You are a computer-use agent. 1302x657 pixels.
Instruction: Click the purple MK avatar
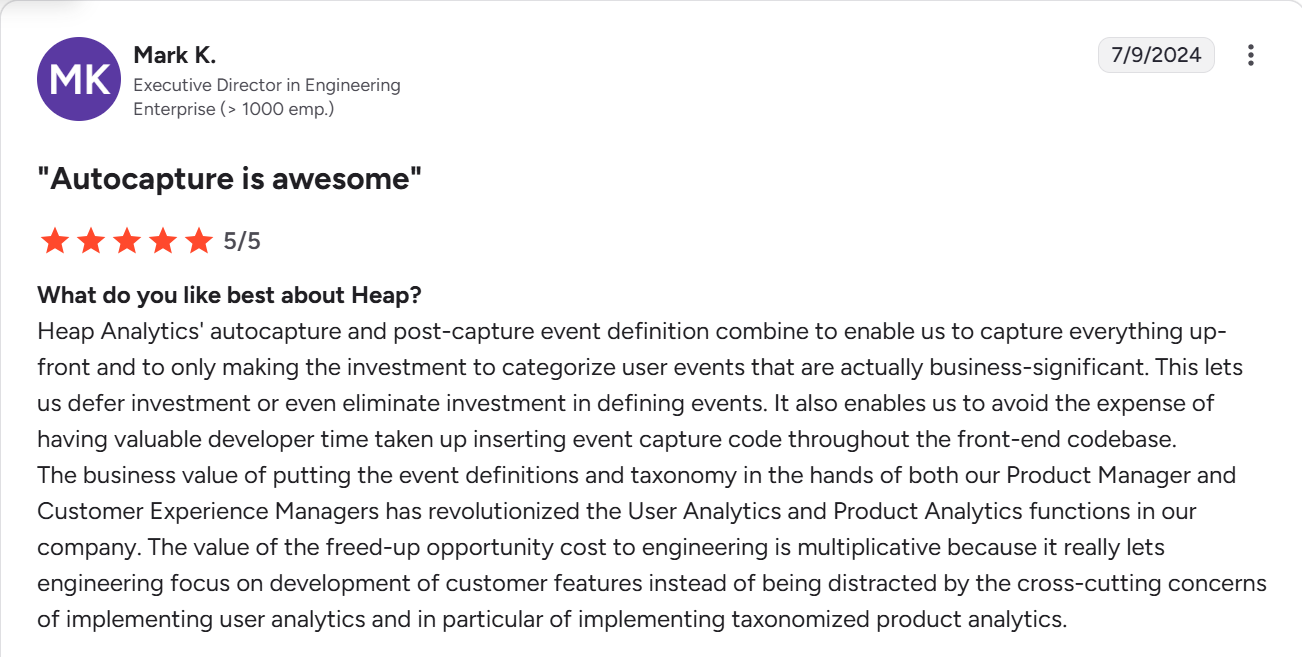coord(79,80)
